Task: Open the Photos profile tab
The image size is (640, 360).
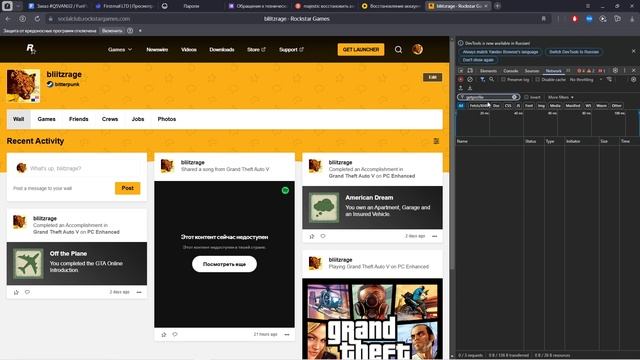Action: pyautogui.click(x=167, y=119)
